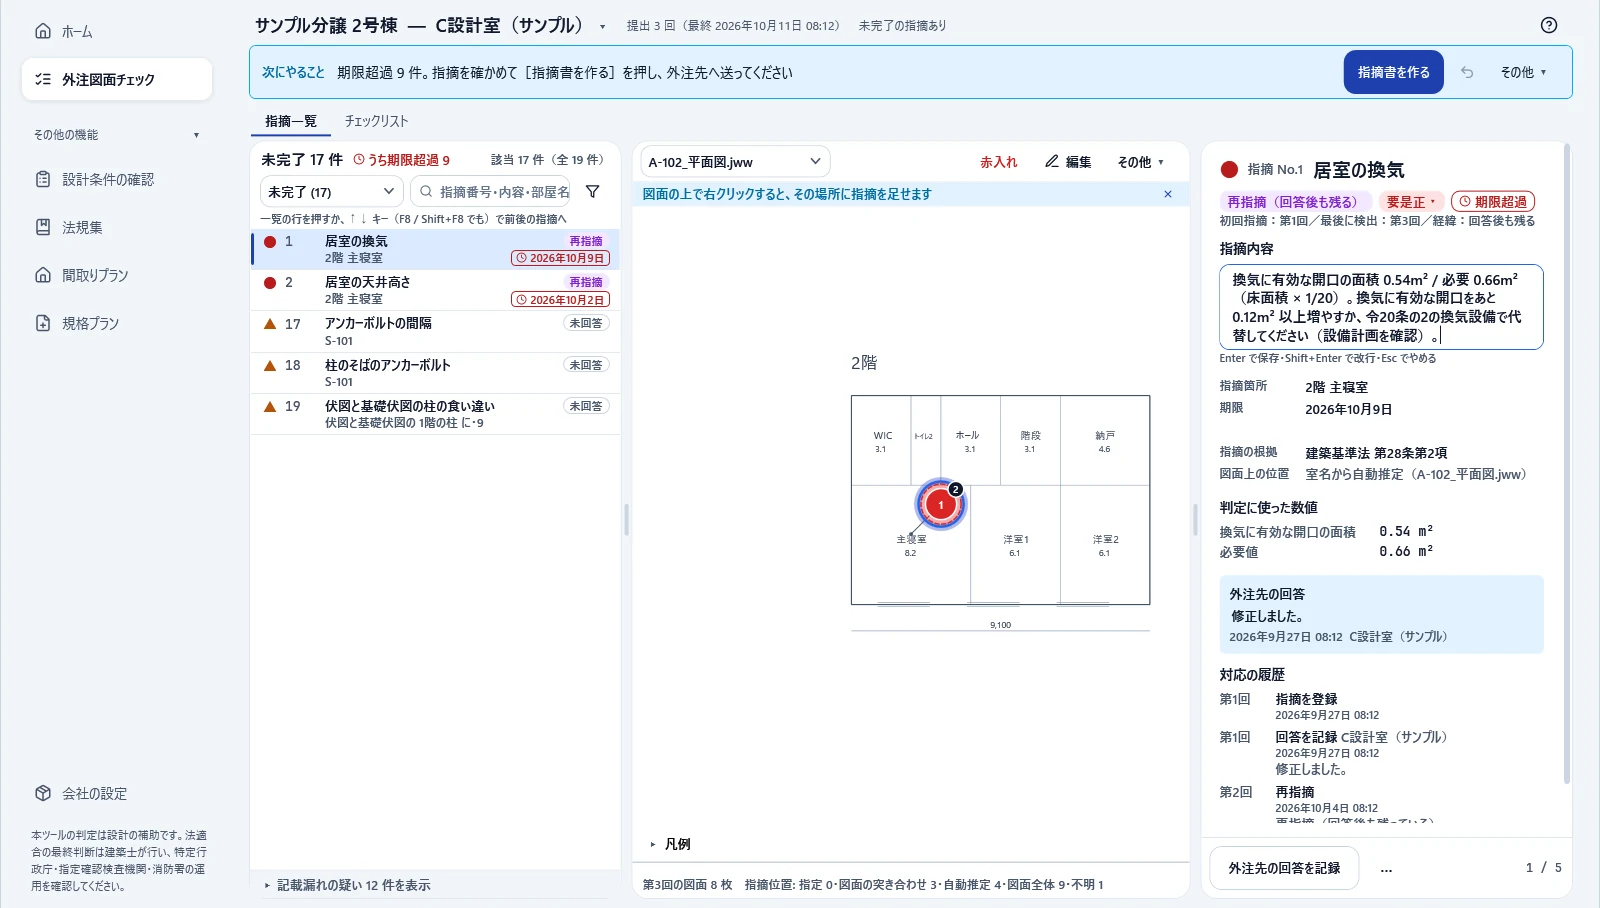Open the A-102_平面図.jww file dropdown

tap(735, 161)
